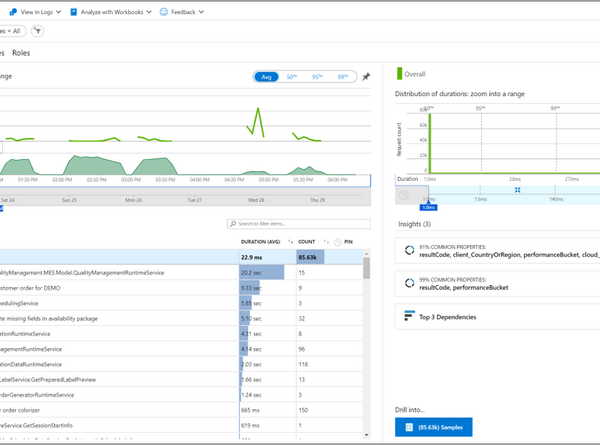Screen dimensions: 600x445
Task: Sort by DURATION (AVG) column arrows
Action: [x=290, y=242]
